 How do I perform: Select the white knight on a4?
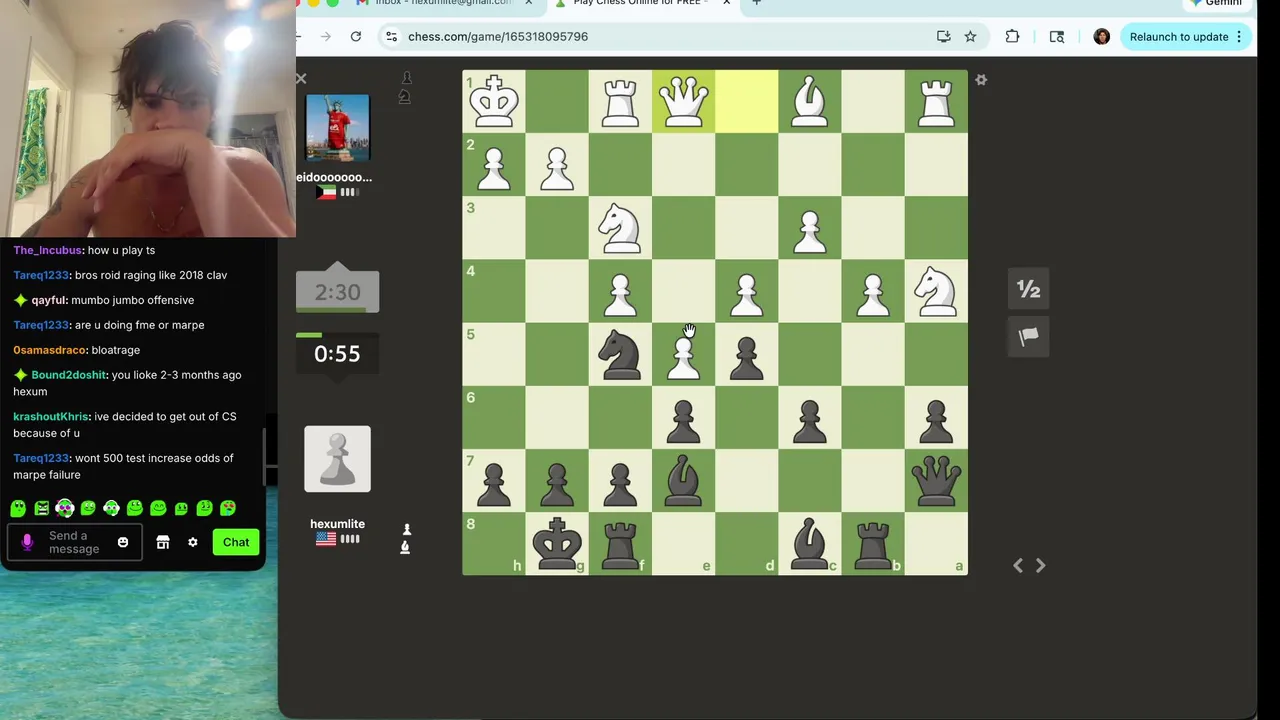(936, 291)
